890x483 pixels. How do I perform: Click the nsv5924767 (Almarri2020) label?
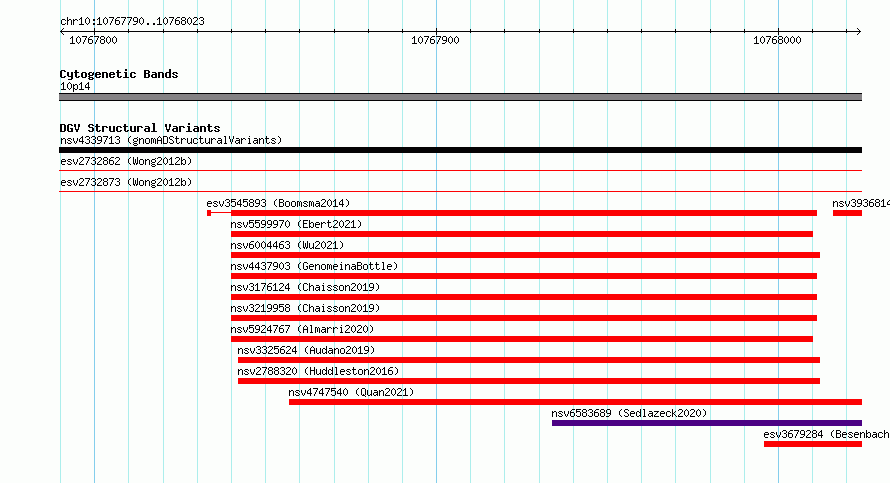point(302,329)
